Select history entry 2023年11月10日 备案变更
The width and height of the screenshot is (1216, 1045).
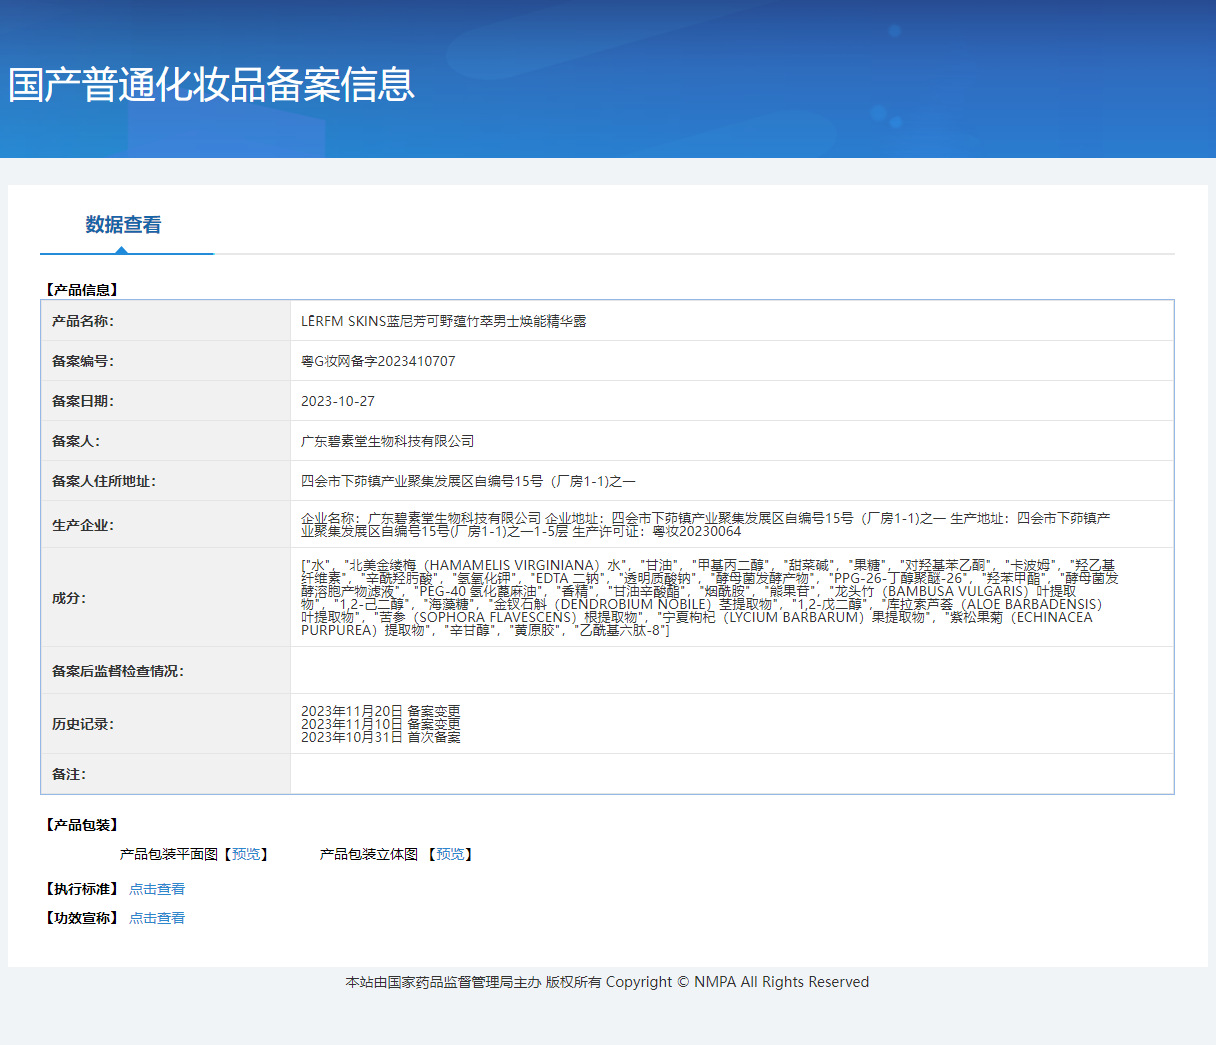tap(381, 724)
